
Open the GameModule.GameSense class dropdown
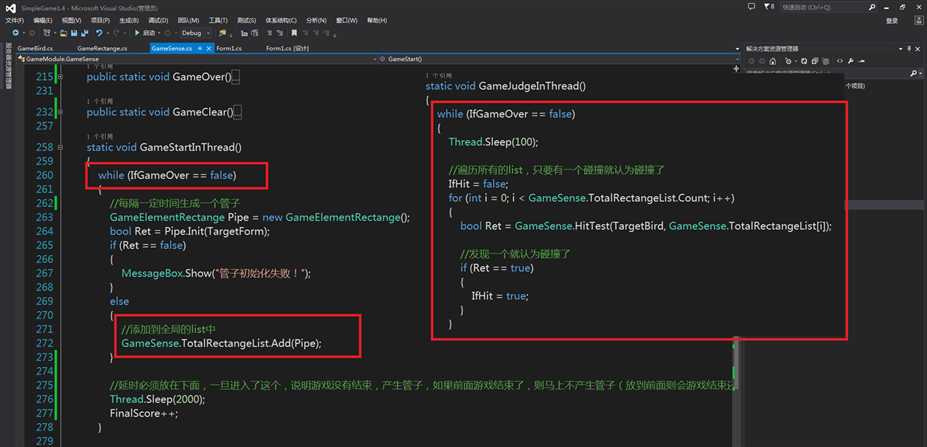[198, 59]
